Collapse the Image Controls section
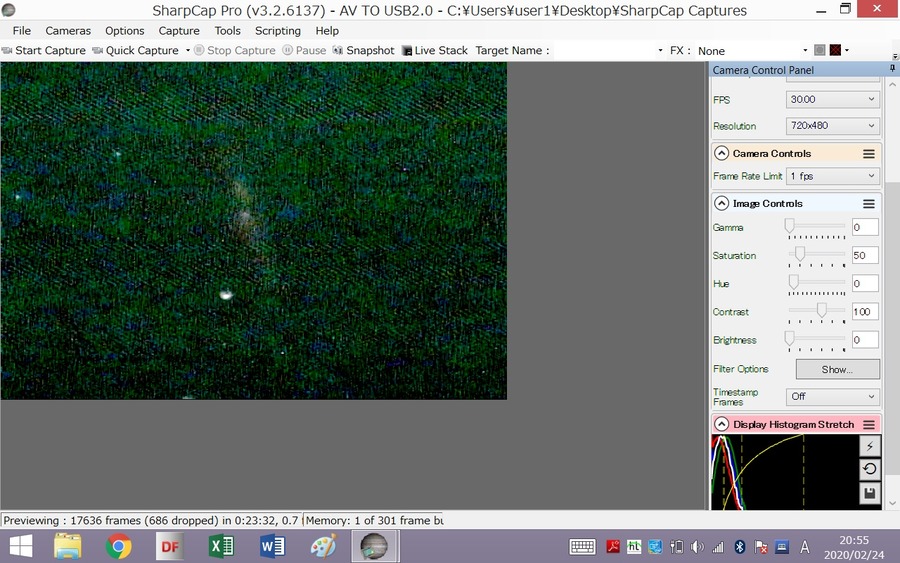The image size is (900, 563). coord(721,204)
